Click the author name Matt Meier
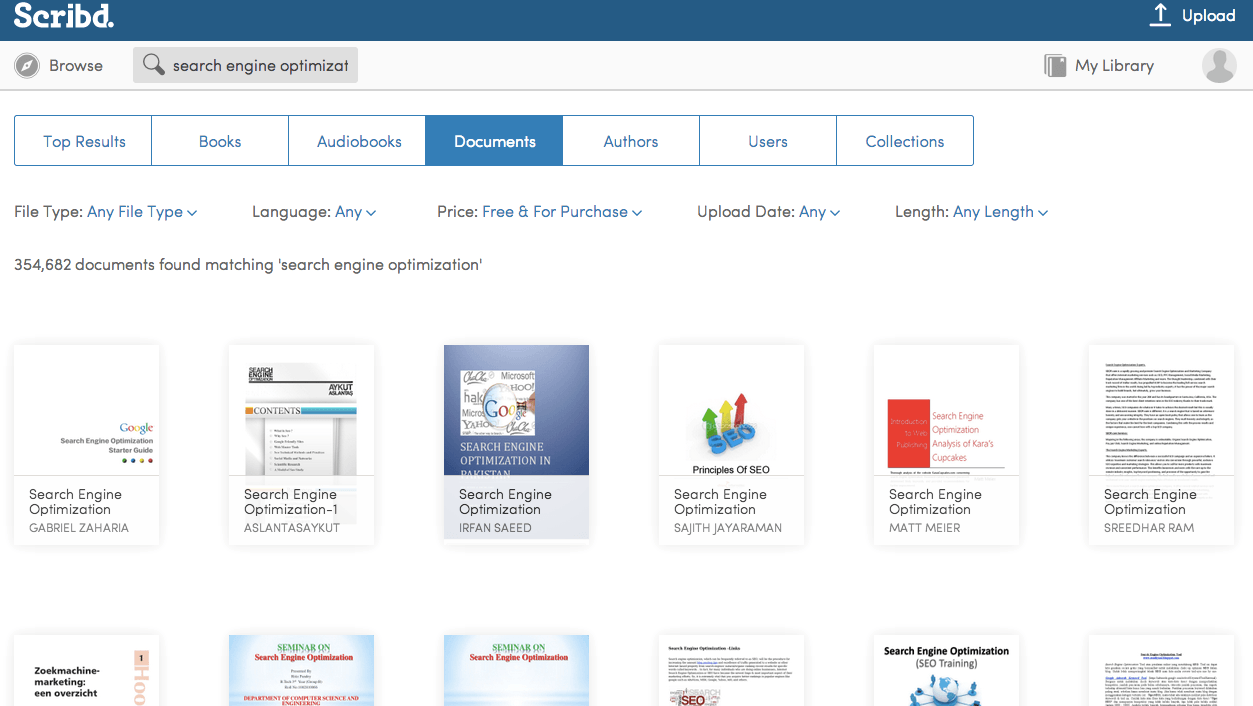This screenshot has width=1253, height=706. point(924,528)
